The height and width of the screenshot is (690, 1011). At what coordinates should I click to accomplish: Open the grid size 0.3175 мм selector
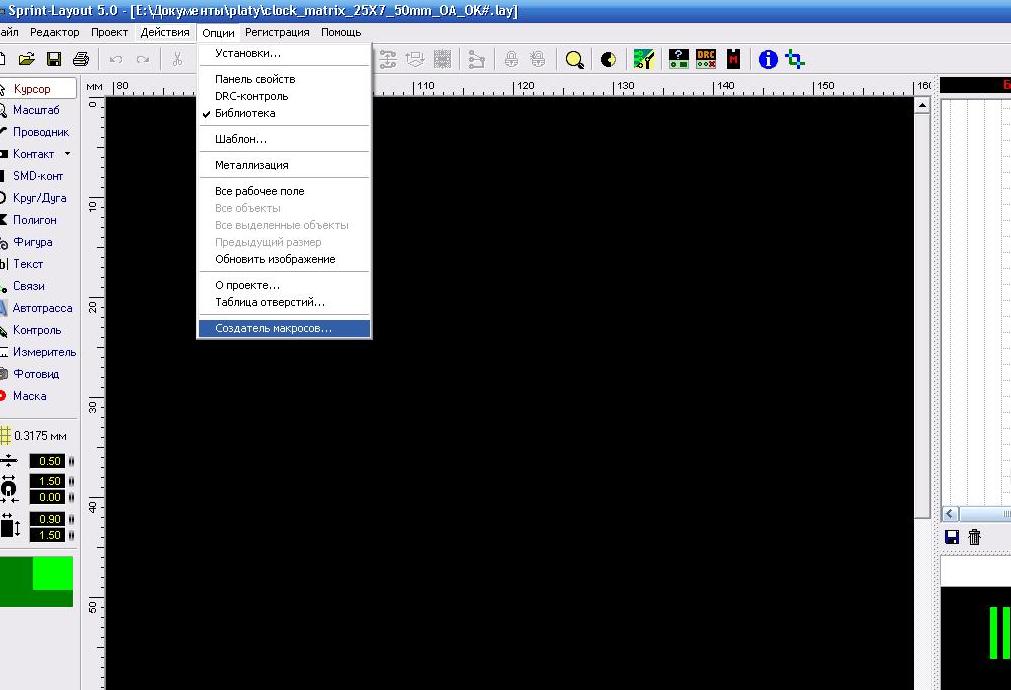38,436
